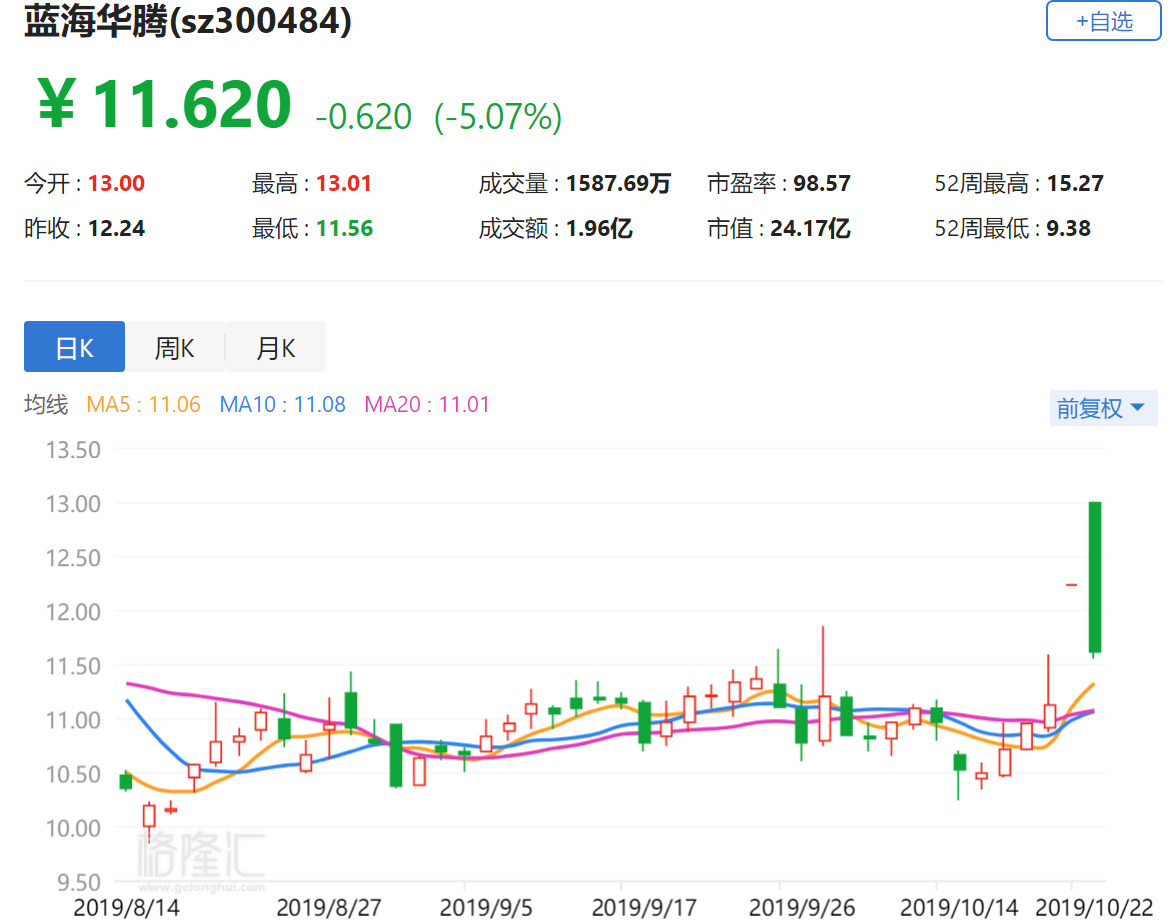Click 52周最高 value 15.27

1075,183
